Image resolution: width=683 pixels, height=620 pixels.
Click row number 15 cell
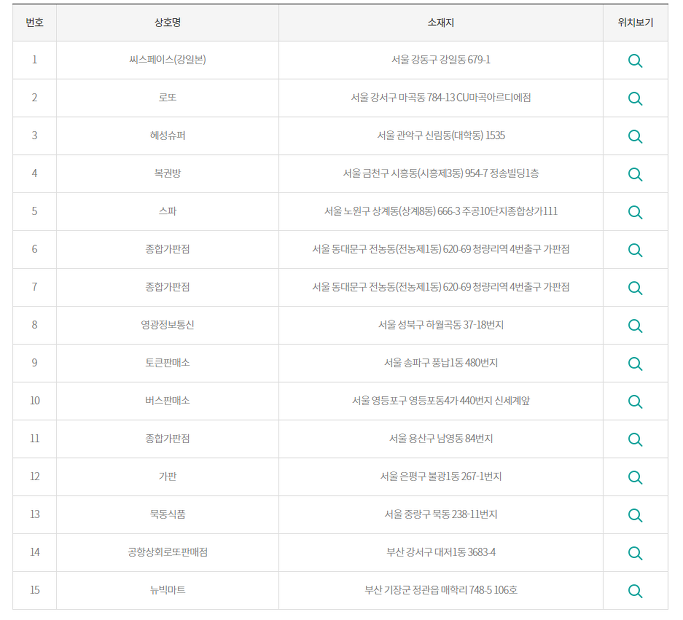[x=34, y=590]
